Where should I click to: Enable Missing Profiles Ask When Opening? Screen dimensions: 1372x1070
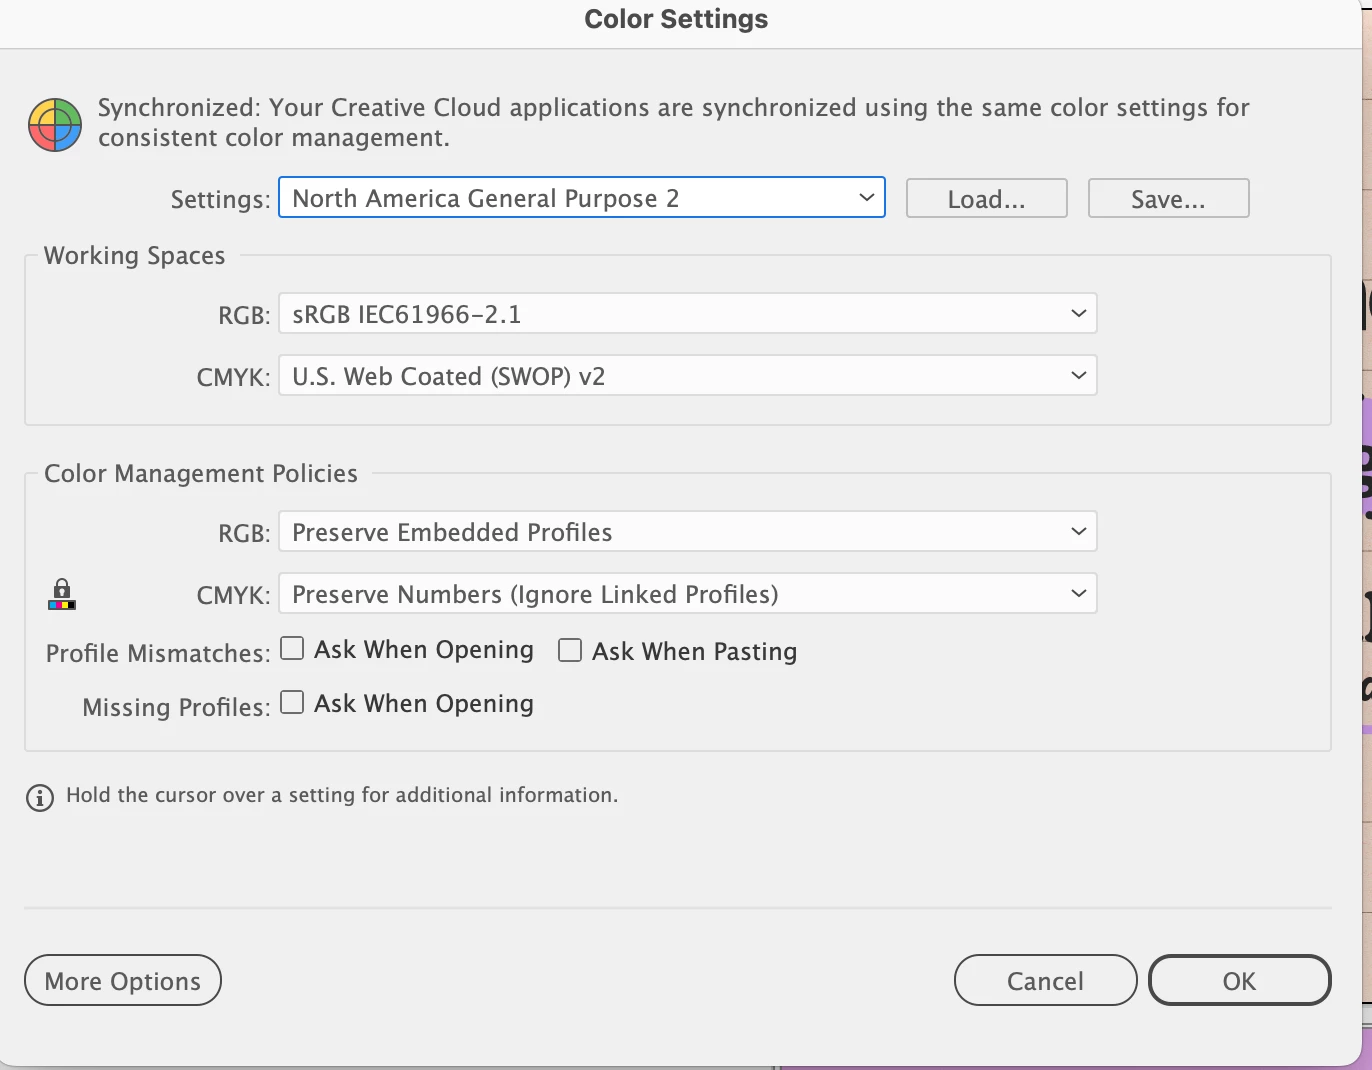click(292, 703)
